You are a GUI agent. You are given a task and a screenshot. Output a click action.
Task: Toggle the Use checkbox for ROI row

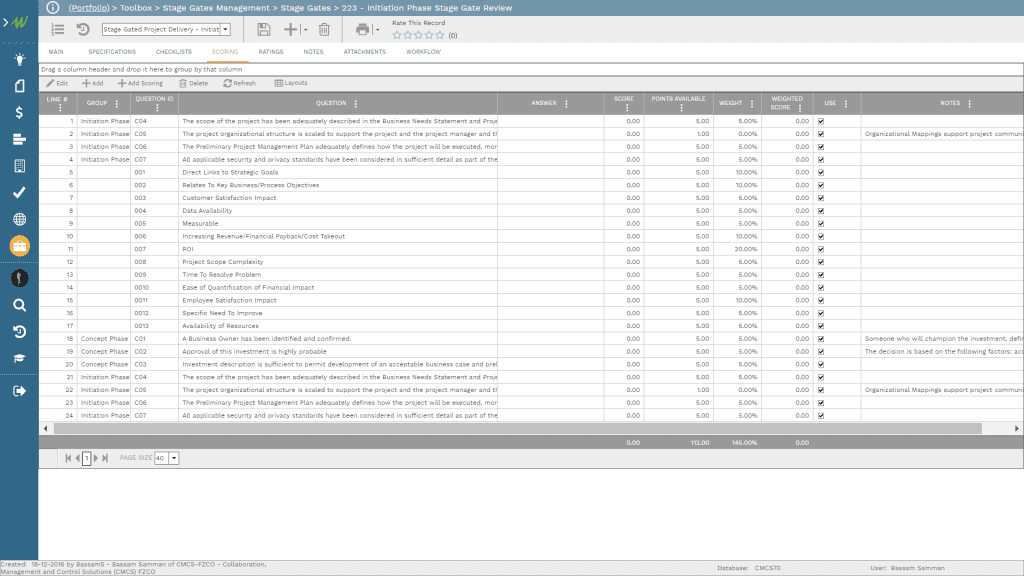(x=821, y=249)
